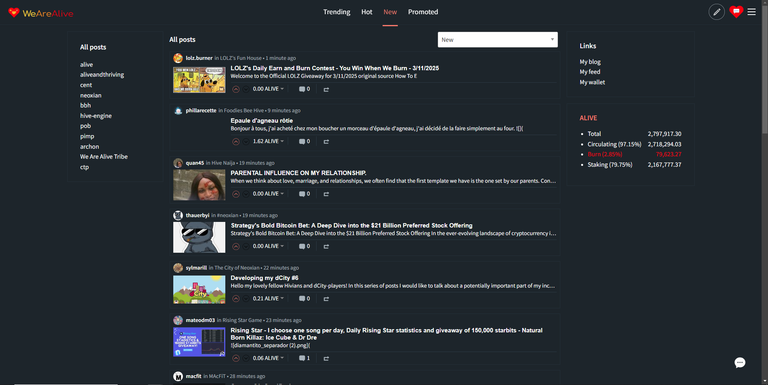The width and height of the screenshot is (768, 385).
Task: Reblog the Epaule d'agneau rôtie post
Action: pos(326,142)
